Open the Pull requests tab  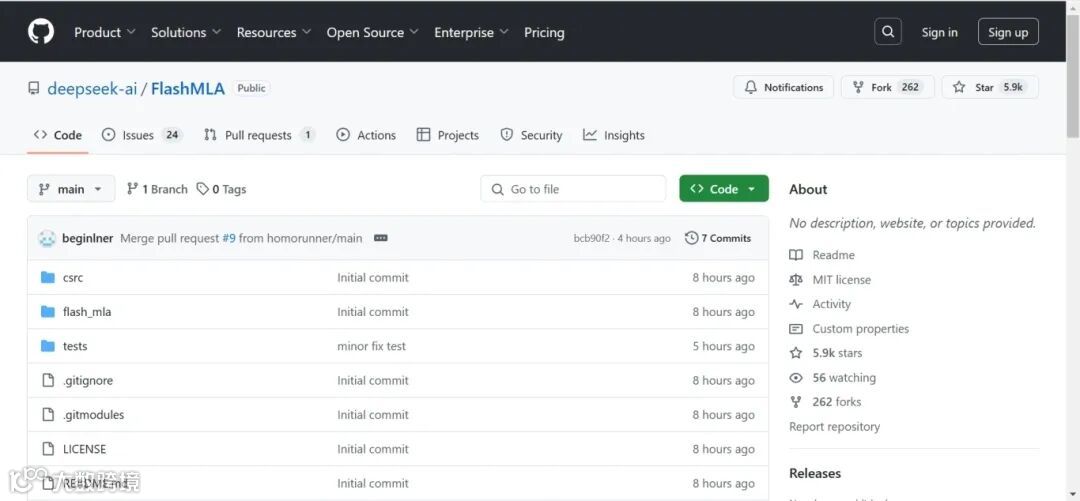(x=259, y=135)
